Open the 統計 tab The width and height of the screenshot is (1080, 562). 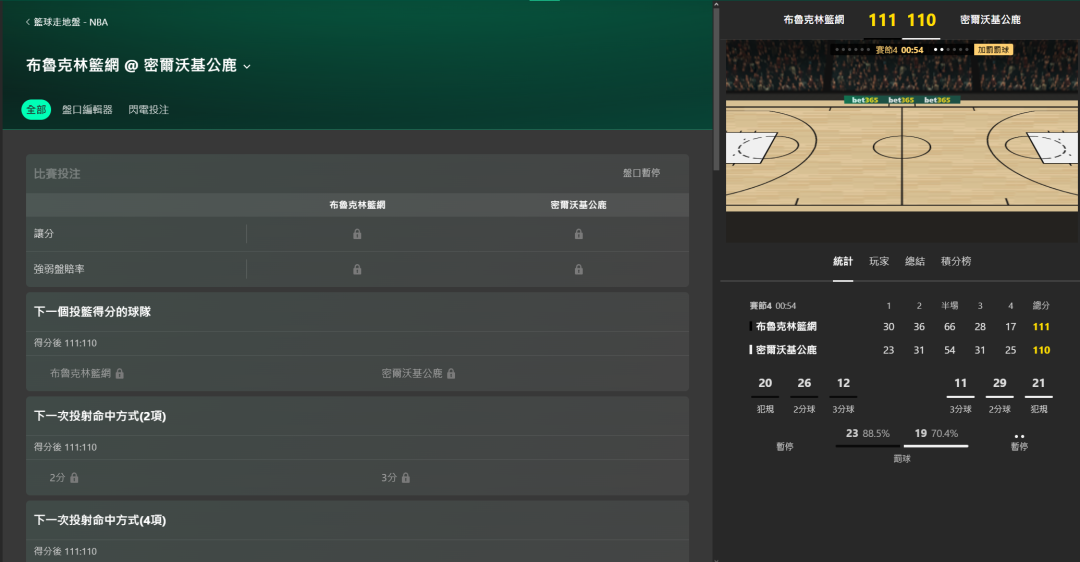pos(843,262)
